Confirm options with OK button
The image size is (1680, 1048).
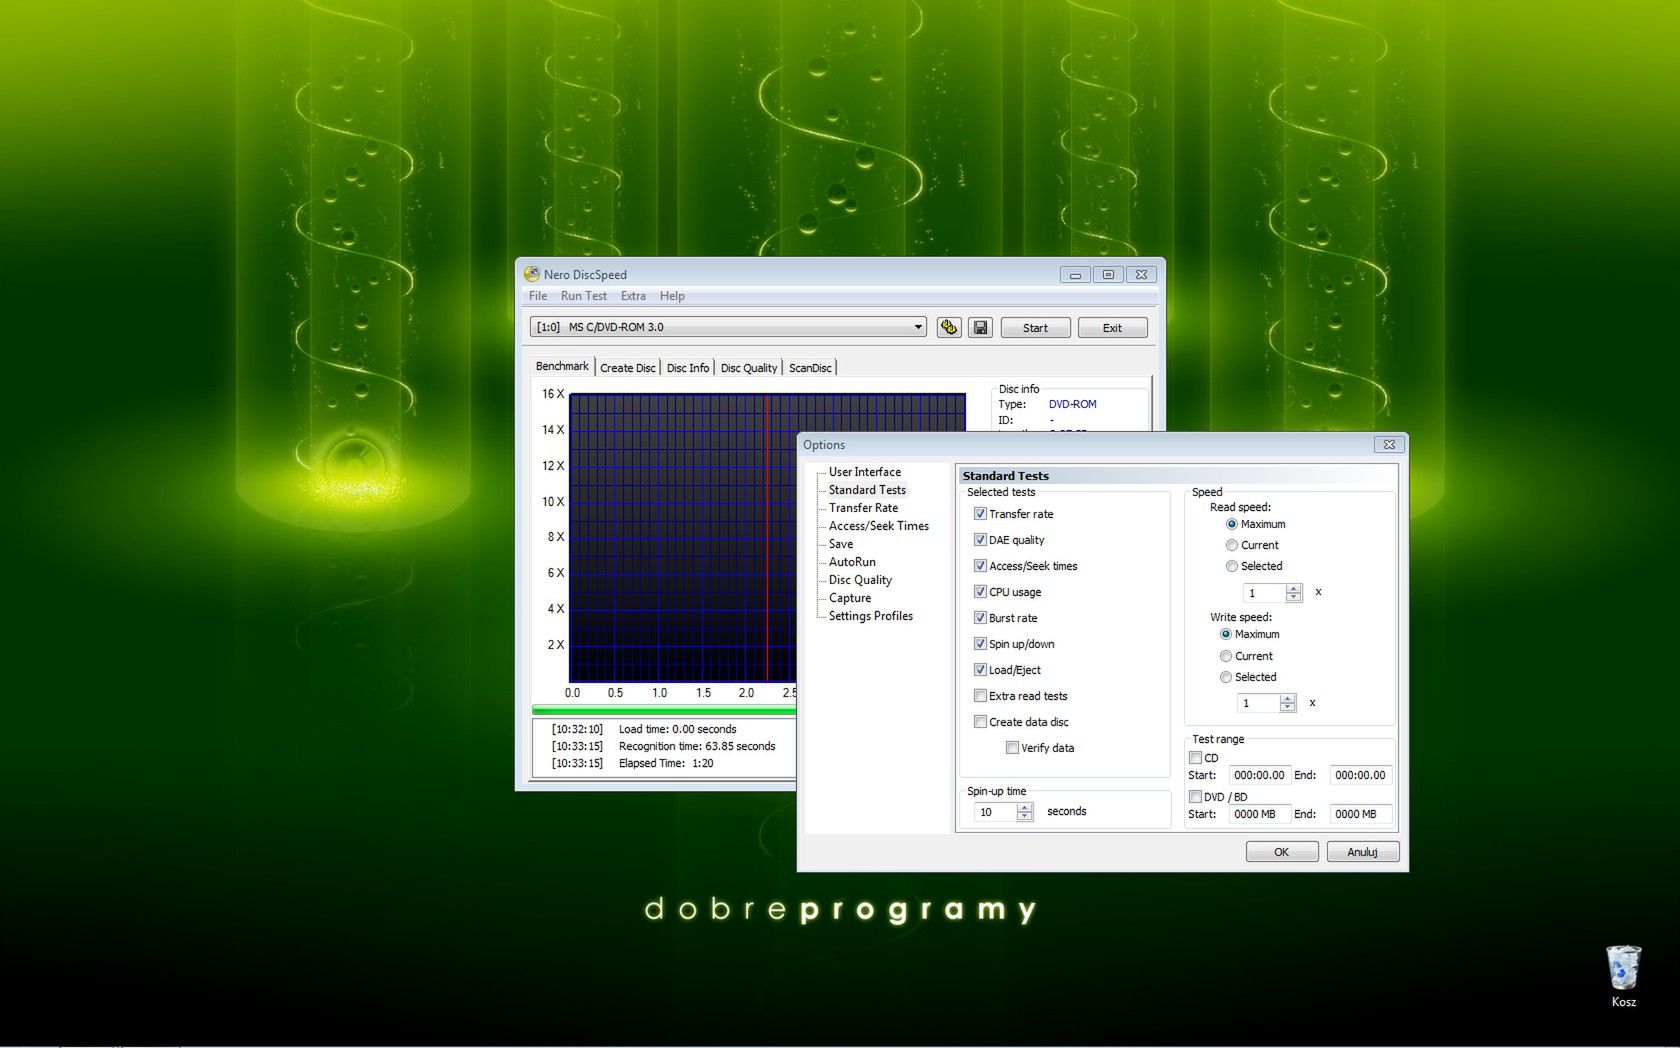[x=1281, y=852]
